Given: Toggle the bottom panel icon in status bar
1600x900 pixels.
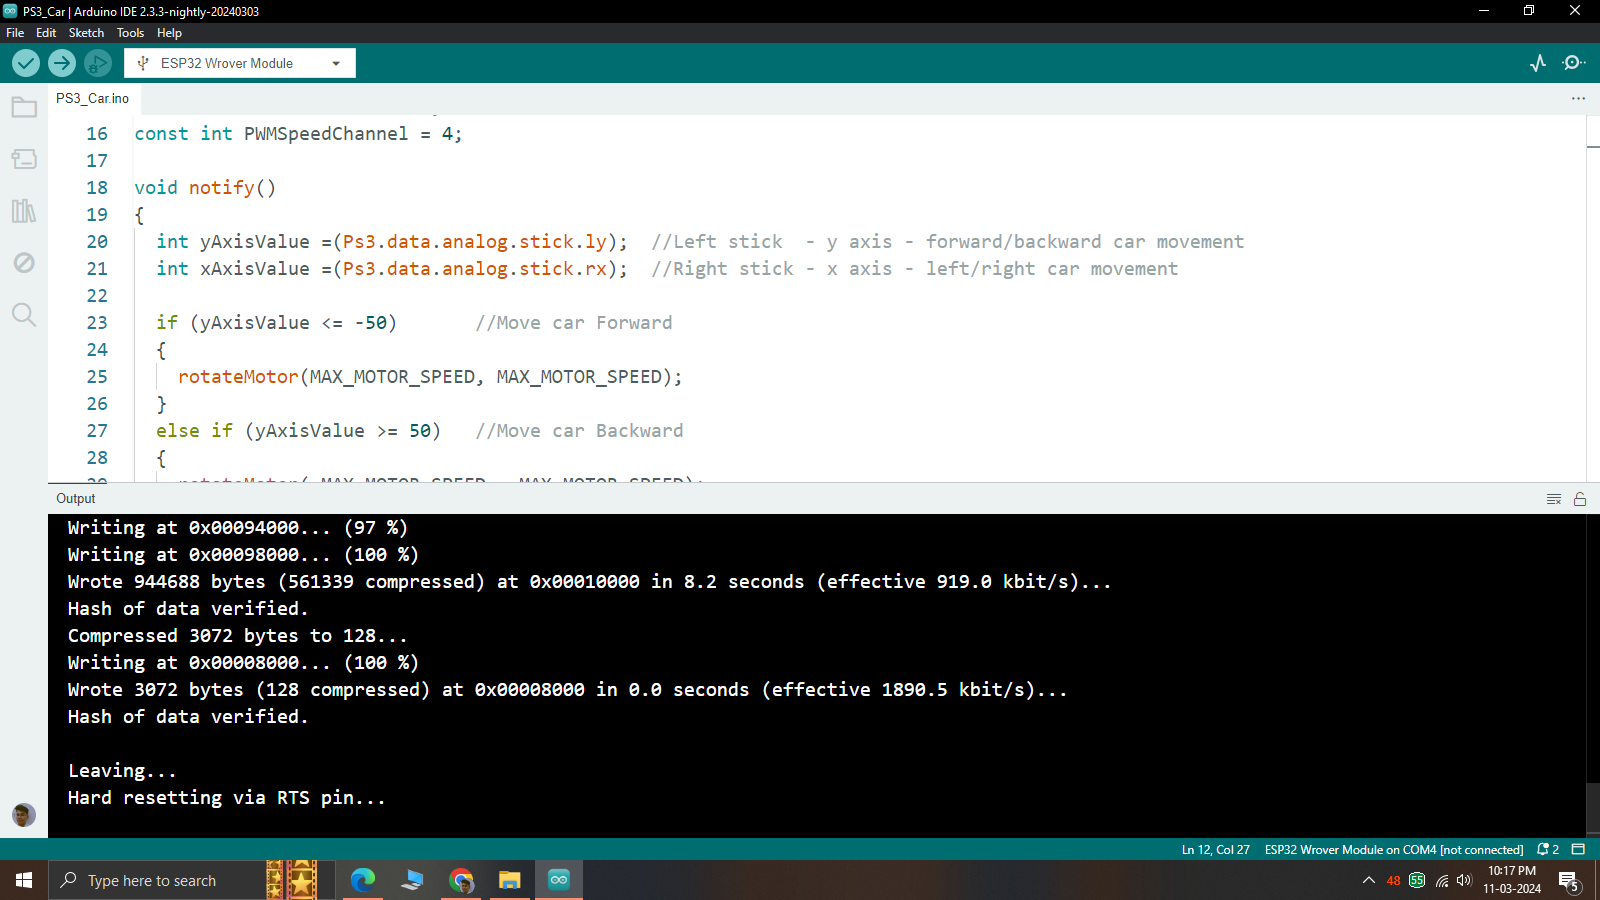Looking at the screenshot, I should 1578,850.
